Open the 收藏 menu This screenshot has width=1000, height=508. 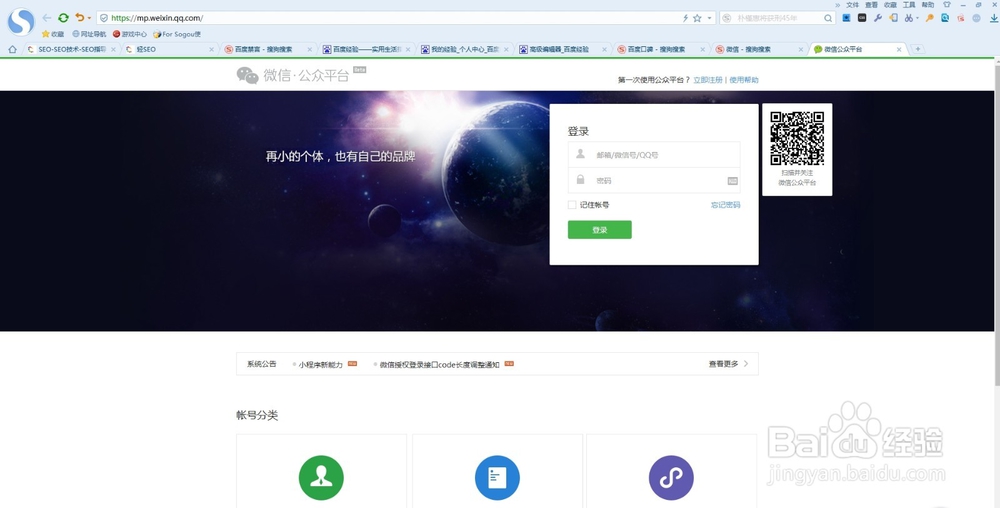tap(890, 4)
